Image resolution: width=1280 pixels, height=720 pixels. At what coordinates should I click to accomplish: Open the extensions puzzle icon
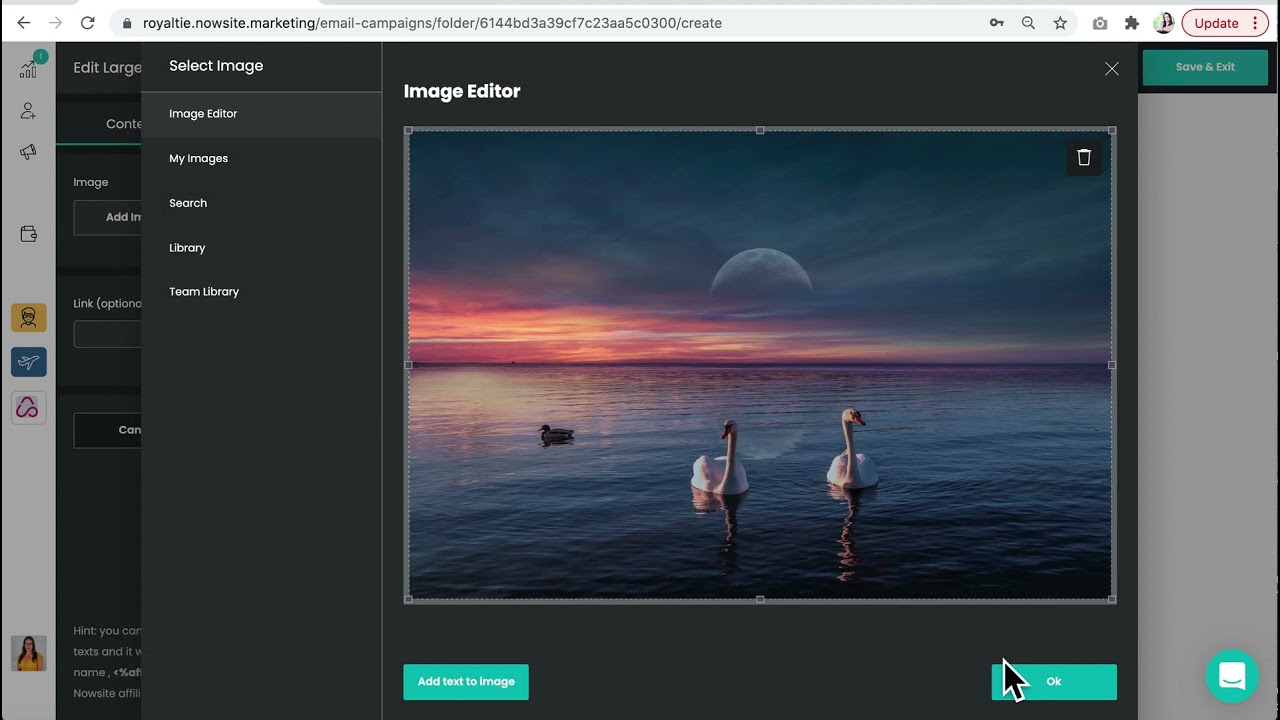1132,23
